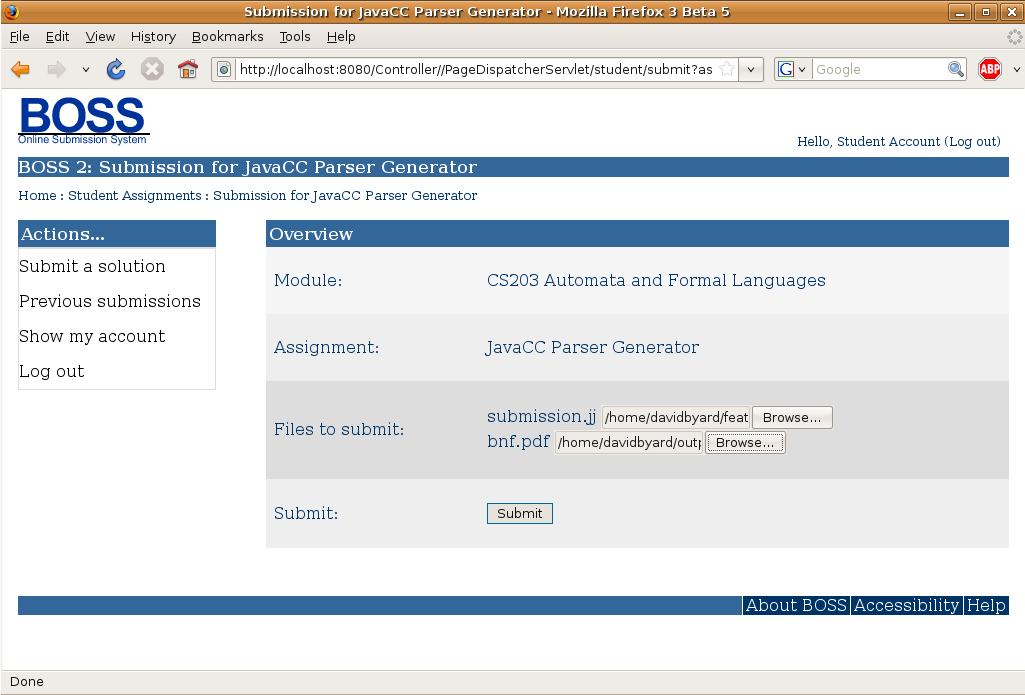Click the search magnifier icon
This screenshot has height=695, width=1025.
(x=956, y=69)
